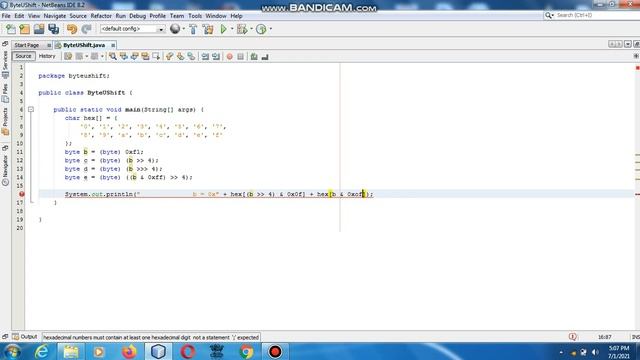
Task: Open the Team menu
Action: pos(177,16)
